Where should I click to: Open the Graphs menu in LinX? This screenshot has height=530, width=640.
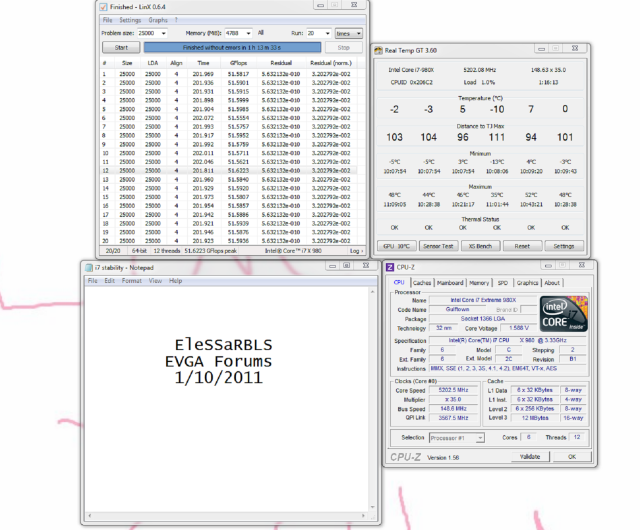pyautogui.click(x=158, y=19)
